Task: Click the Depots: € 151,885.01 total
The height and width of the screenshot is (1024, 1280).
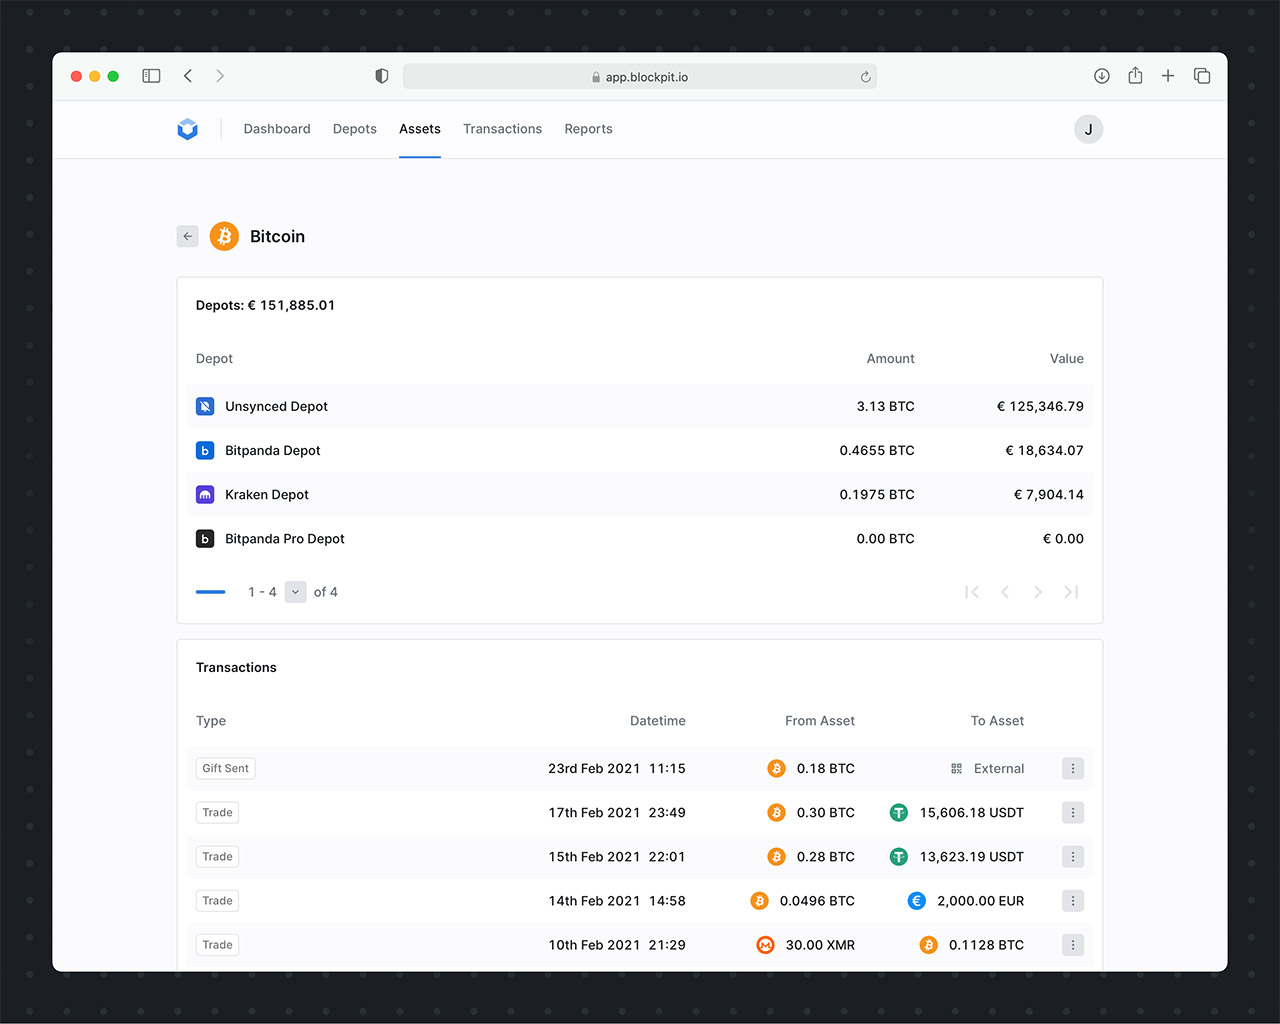Action: pyautogui.click(x=265, y=305)
